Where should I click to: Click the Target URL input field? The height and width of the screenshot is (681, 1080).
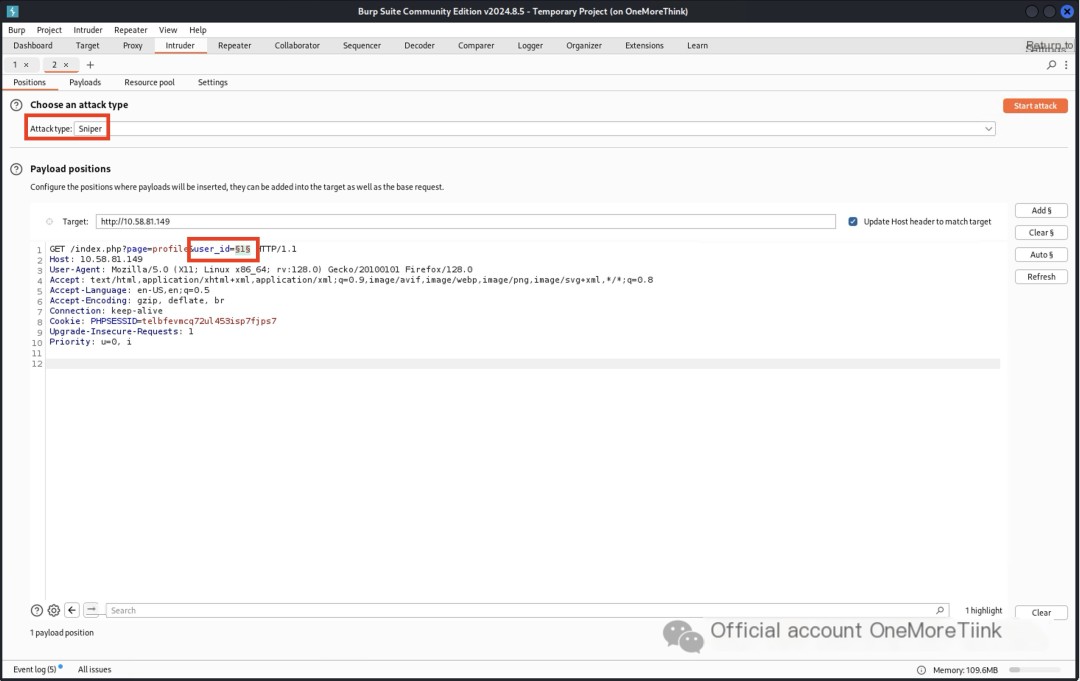pyautogui.click(x=466, y=222)
